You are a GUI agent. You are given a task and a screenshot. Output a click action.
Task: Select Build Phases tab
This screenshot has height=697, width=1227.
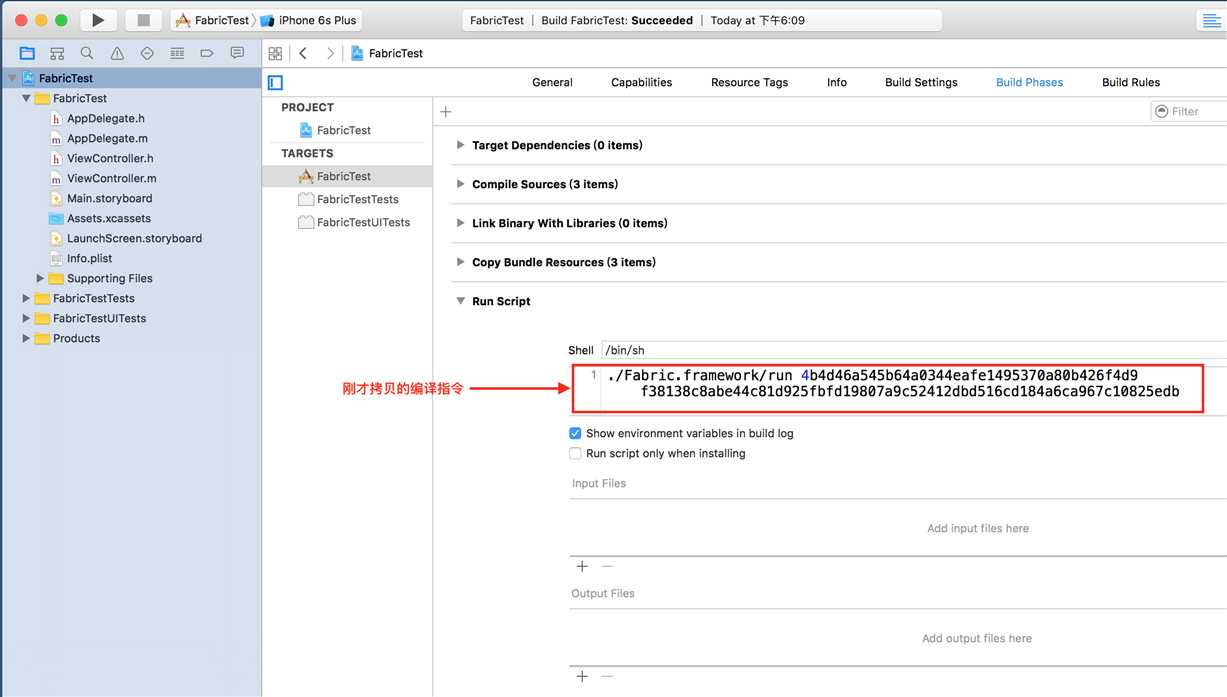(x=1029, y=83)
